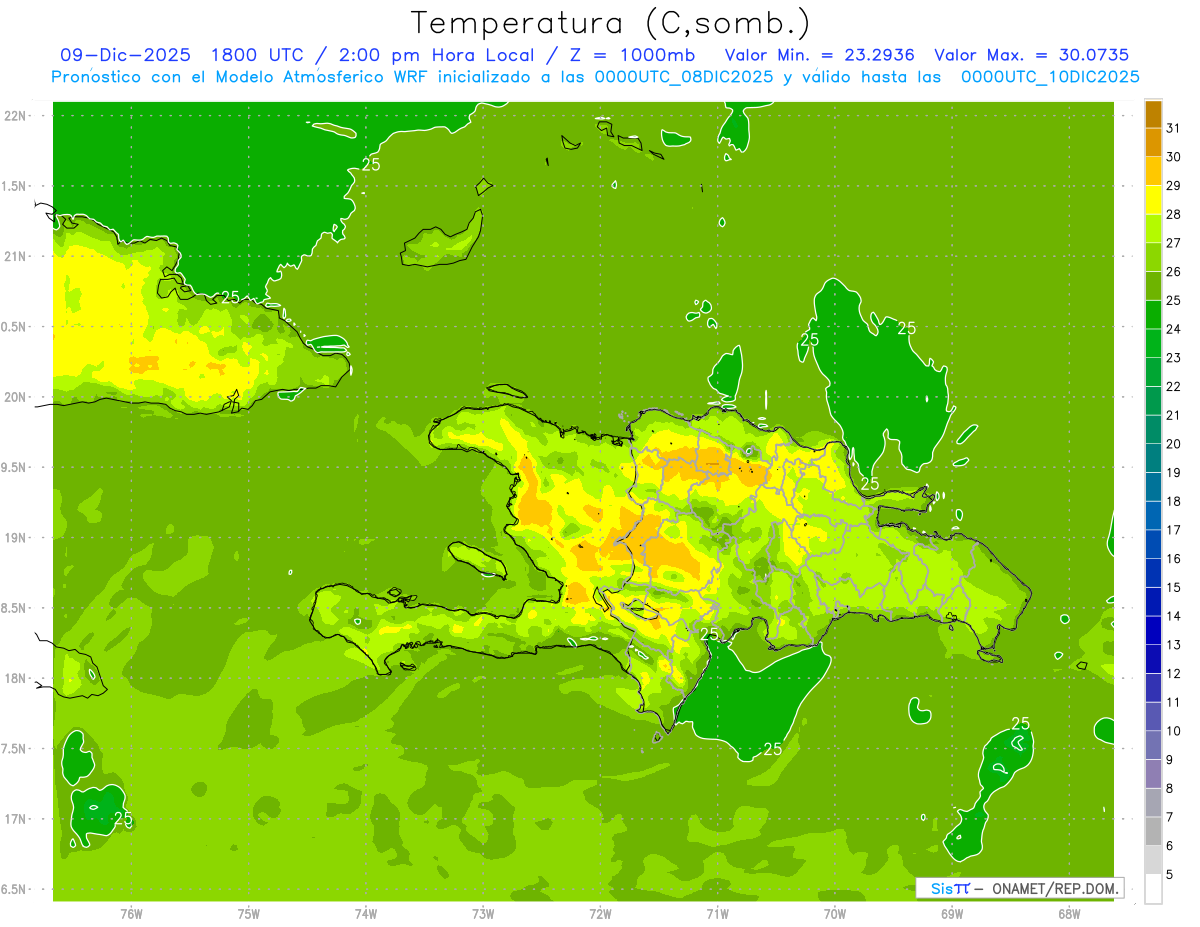This screenshot has width=1200, height=927.
Task: Click the '70W' longitude axis label
Action: tap(835, 913)
